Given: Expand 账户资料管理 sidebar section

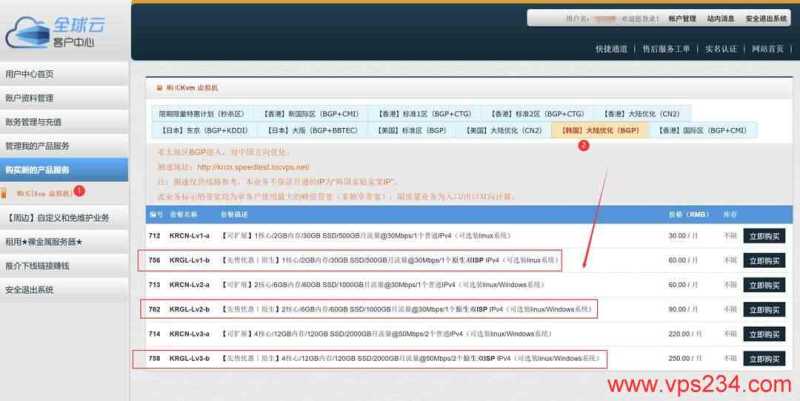Looking at the screenshot, I should click(30, 98).
